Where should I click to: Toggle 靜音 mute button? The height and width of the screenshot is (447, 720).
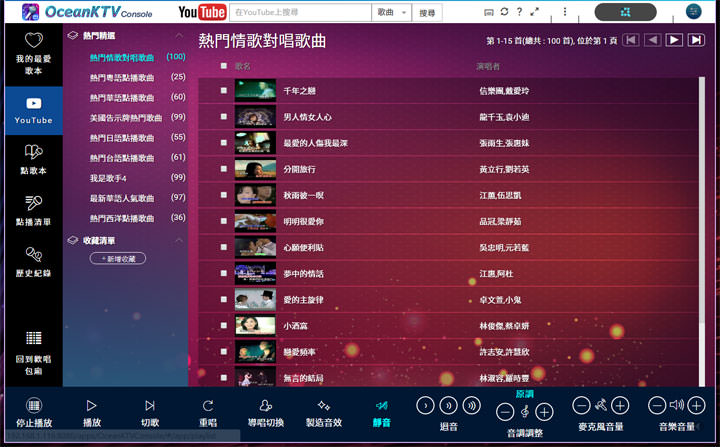382,405
